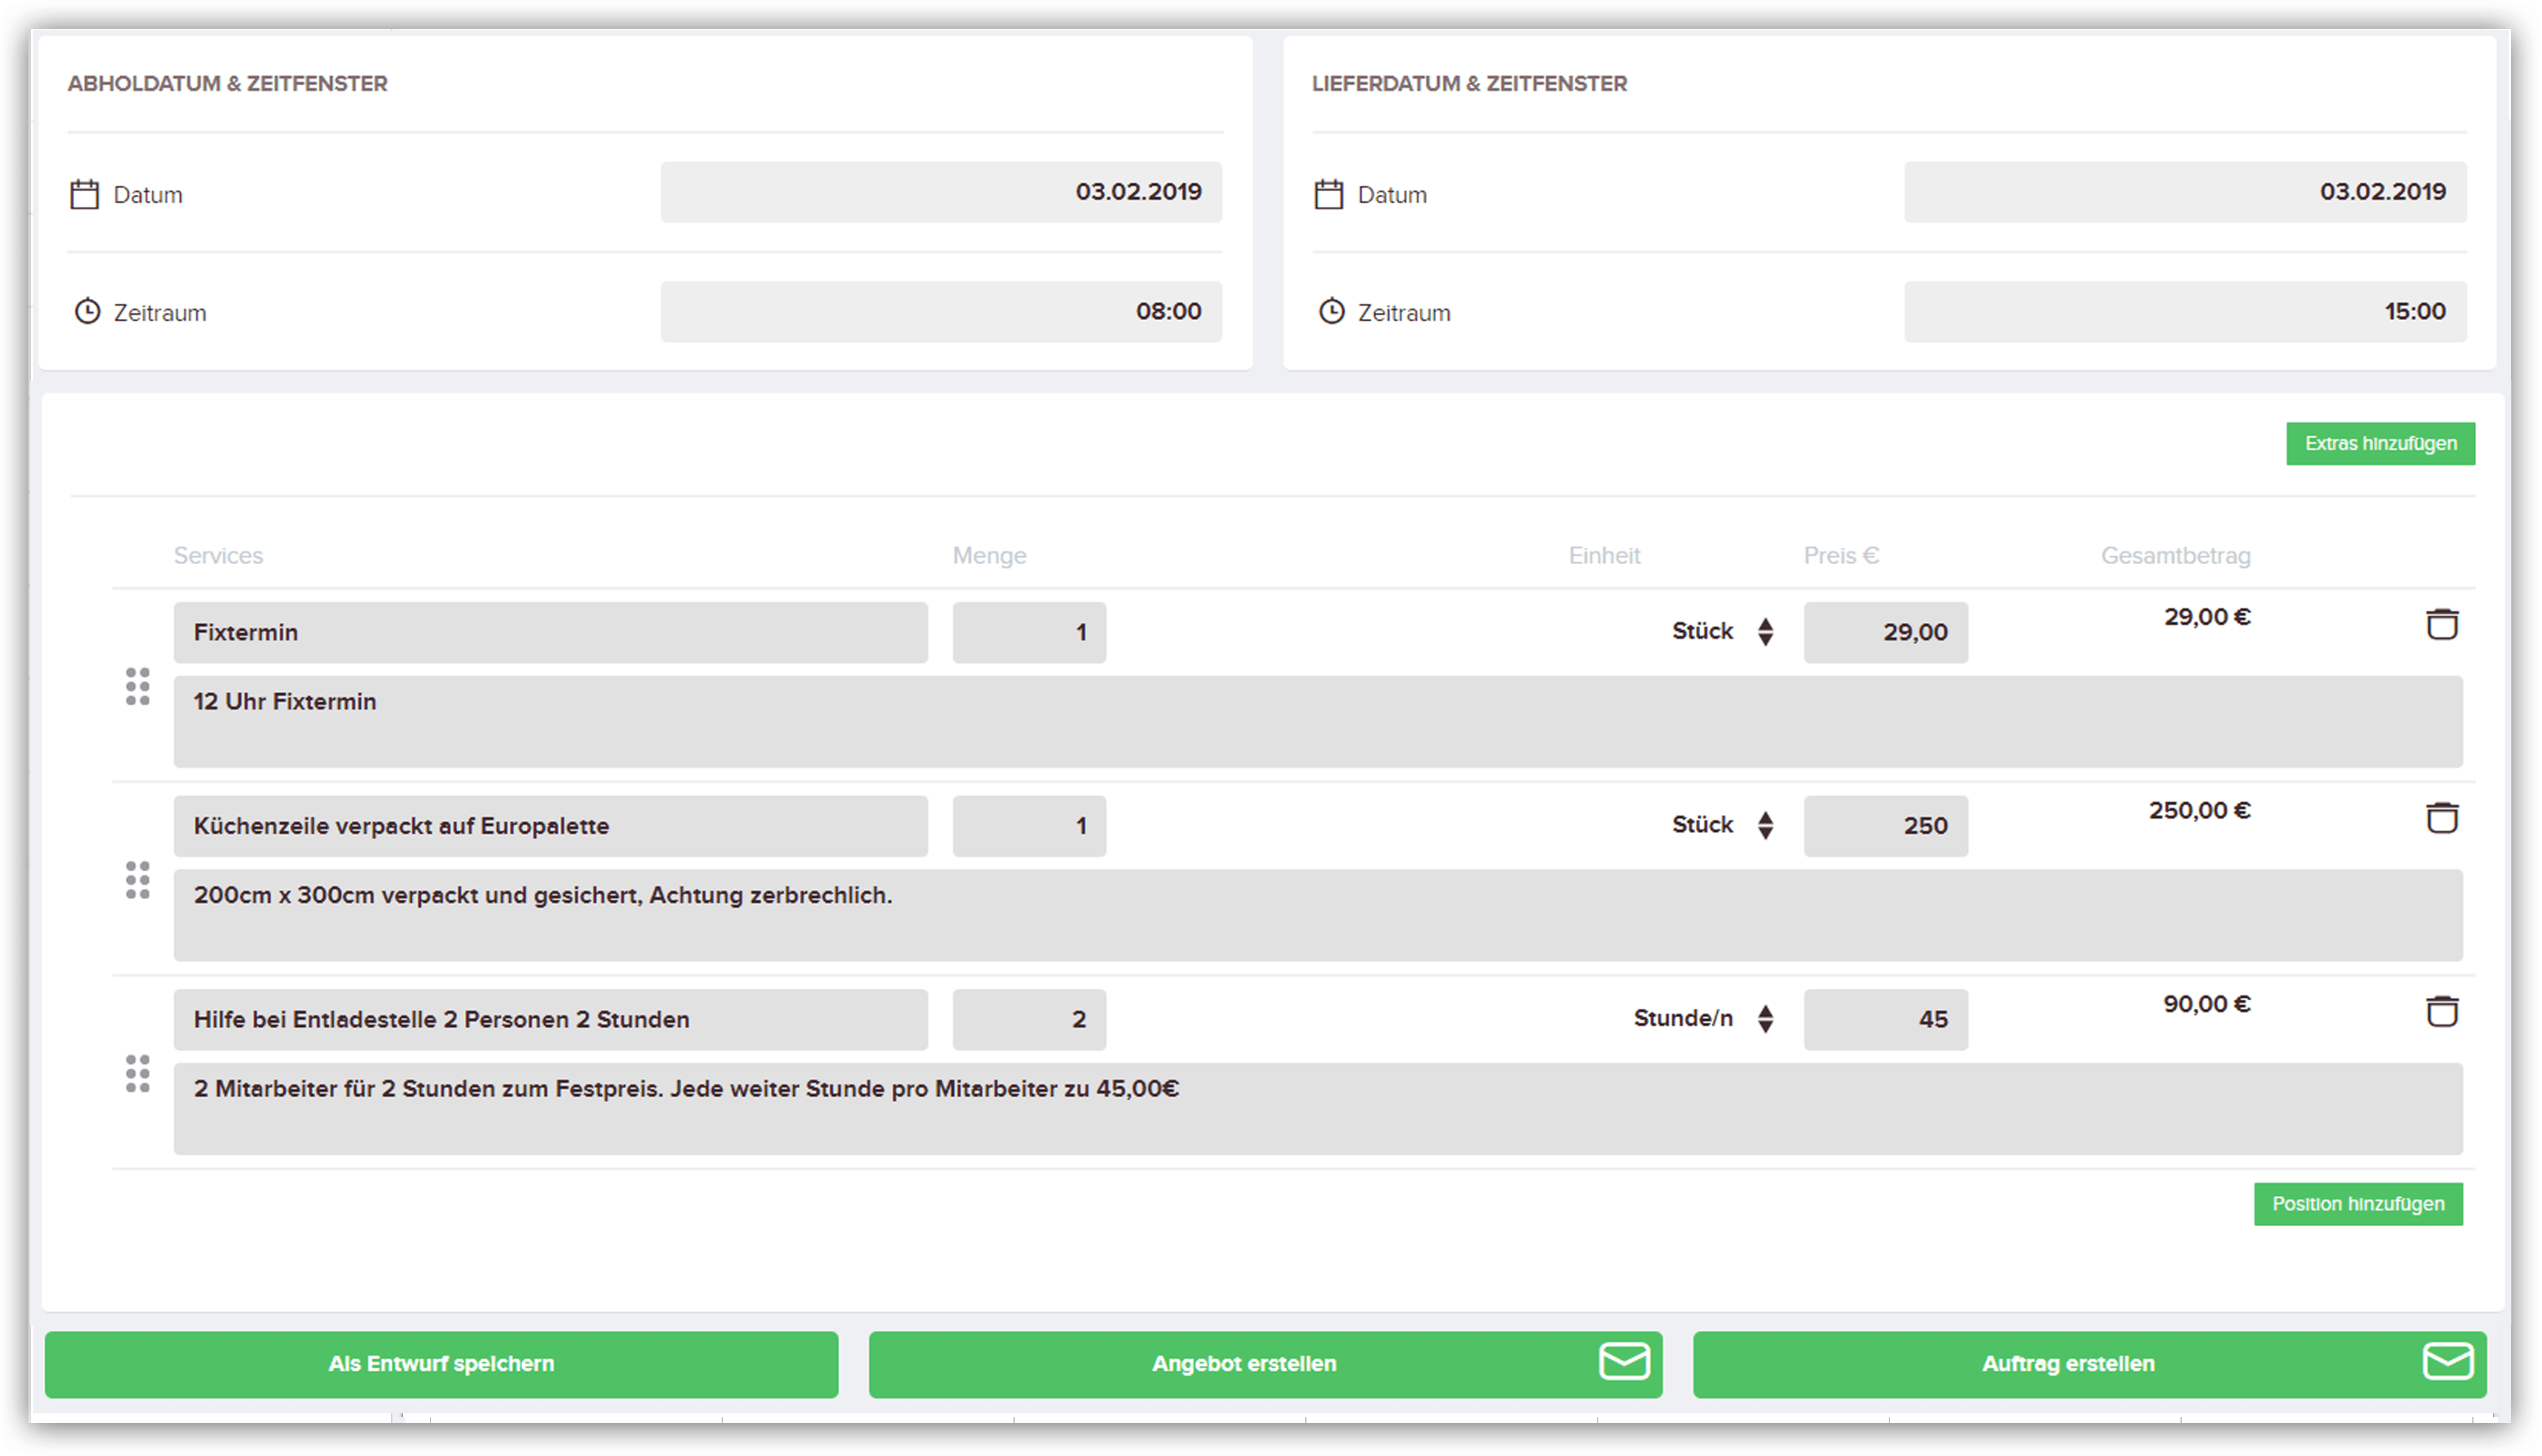The width and height of the screenshot is (2542, 1456).
Task: Delete the Fixtermin row with trash icon
Action: pos(2441,625)
